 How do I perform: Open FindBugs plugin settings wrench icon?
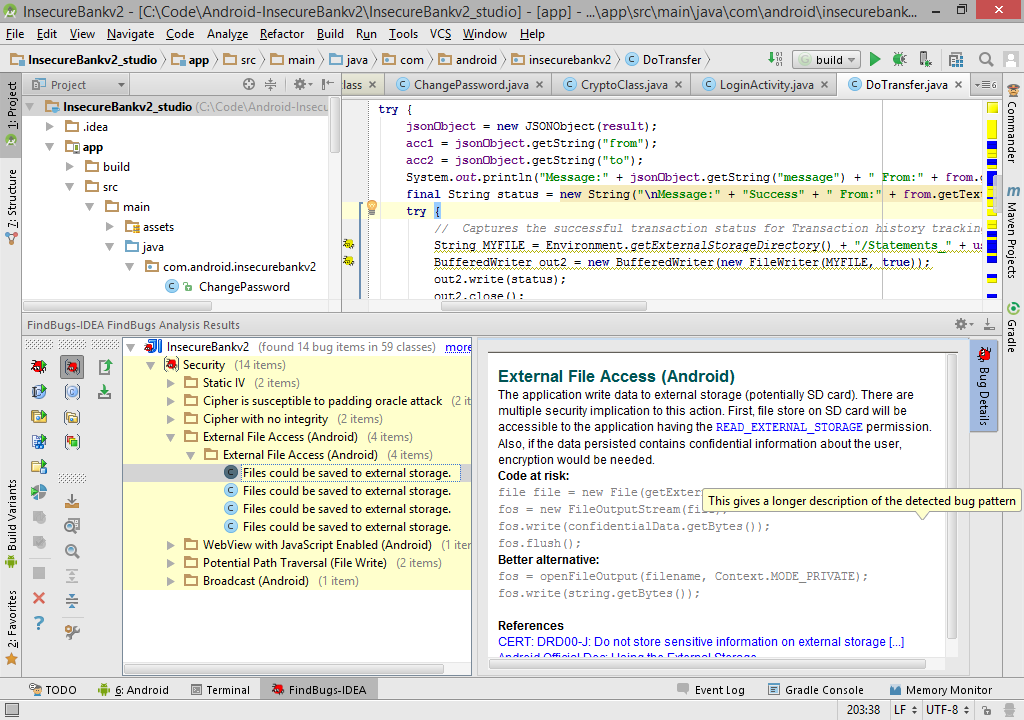[x=72, y=631]
